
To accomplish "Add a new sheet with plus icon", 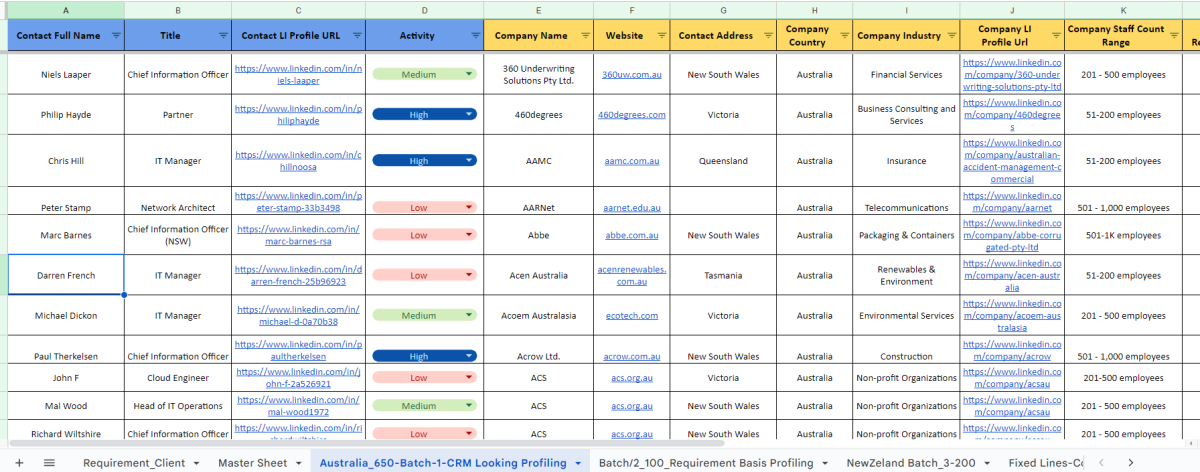I will pyautogui.click(x=20, y=463).
